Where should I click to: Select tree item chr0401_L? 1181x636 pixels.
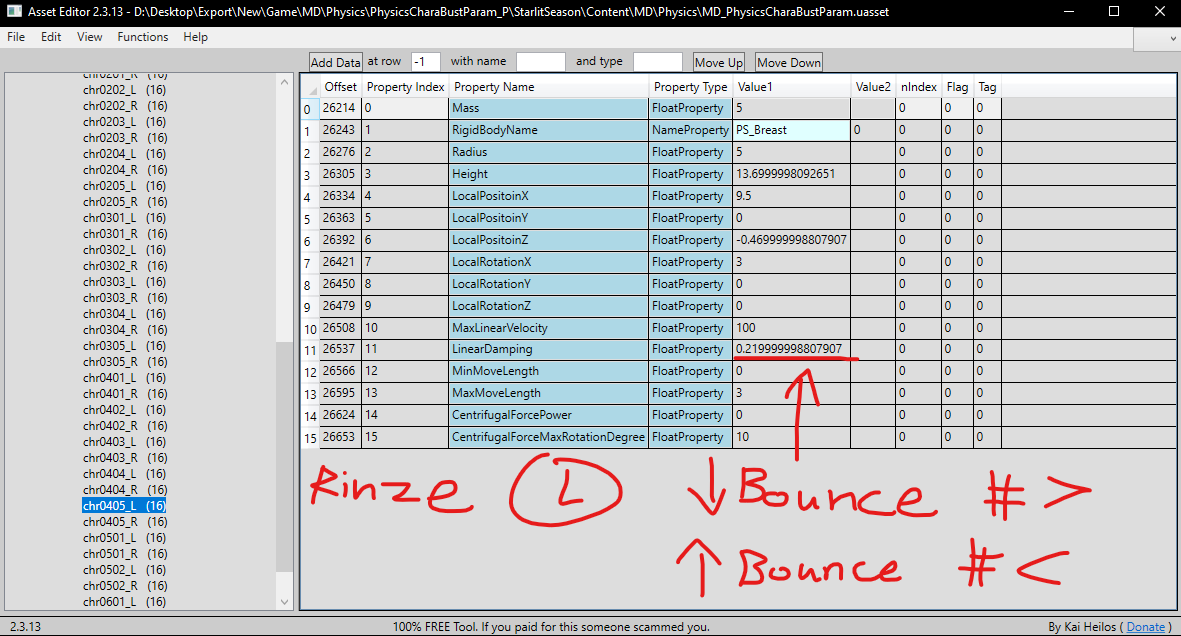[x=125, y=378]
